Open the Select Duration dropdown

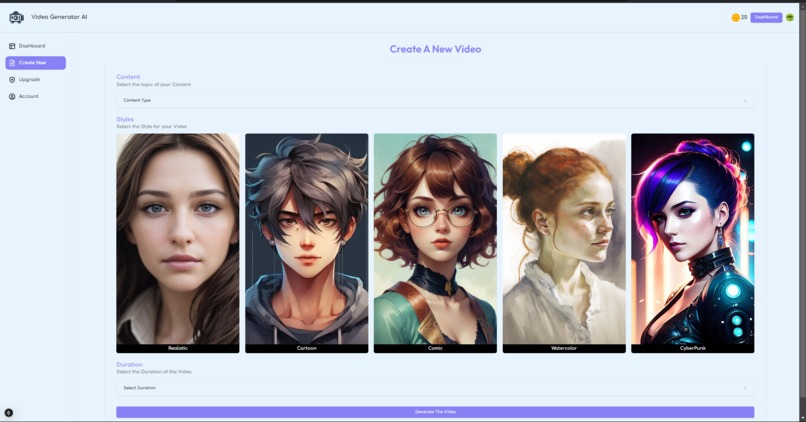pos(435,388)
